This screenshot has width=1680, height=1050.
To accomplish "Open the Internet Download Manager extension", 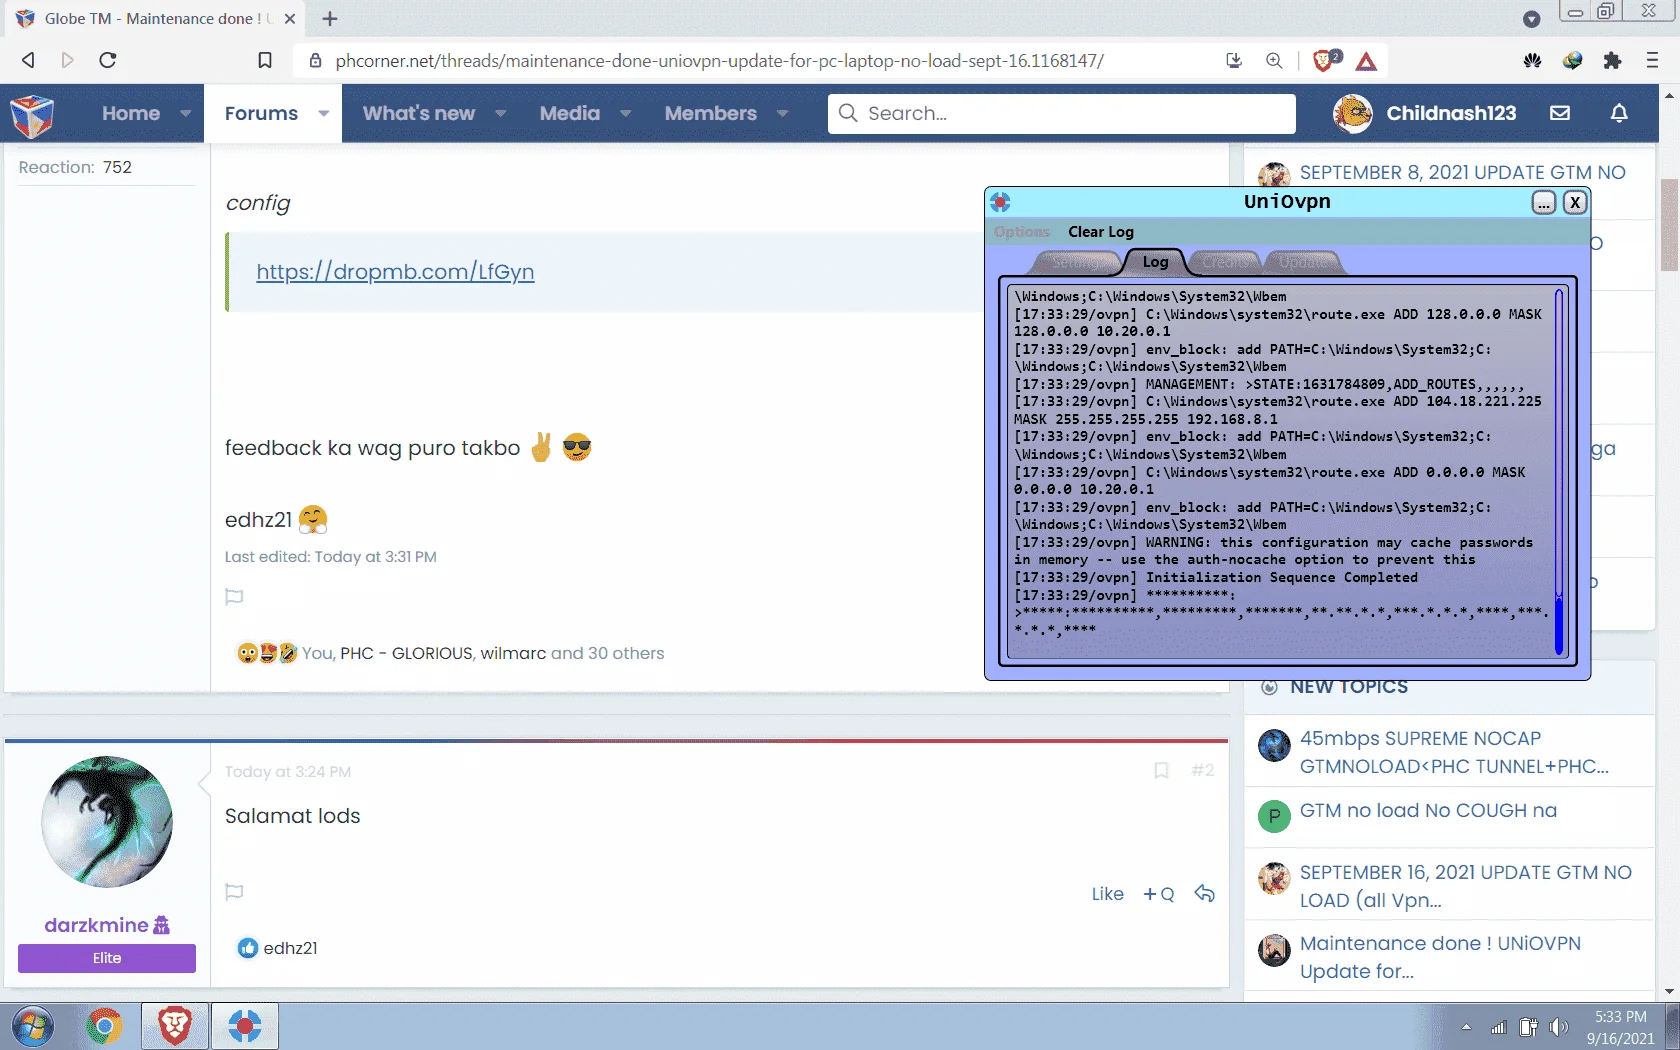I will (1573, 61).
